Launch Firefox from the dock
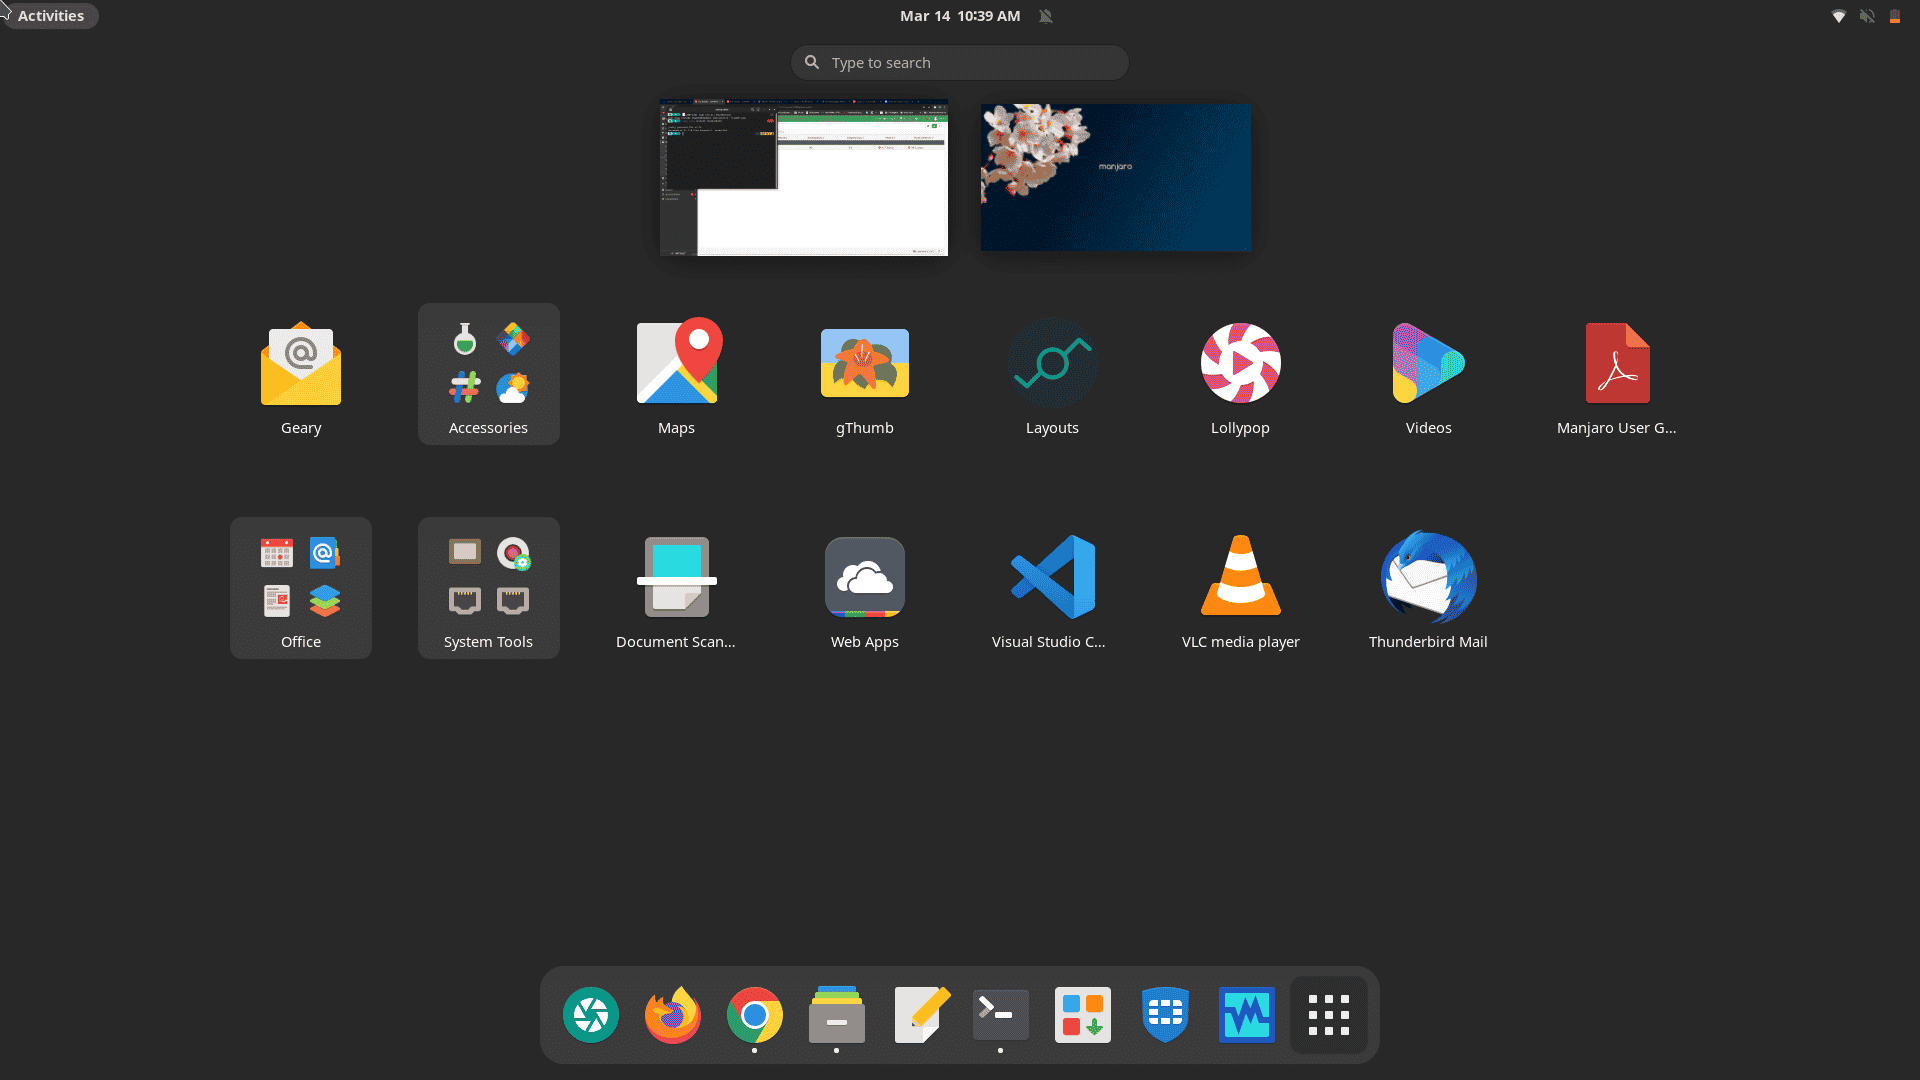This screenshot has height=1080, width=1920. pos(672,1015)
